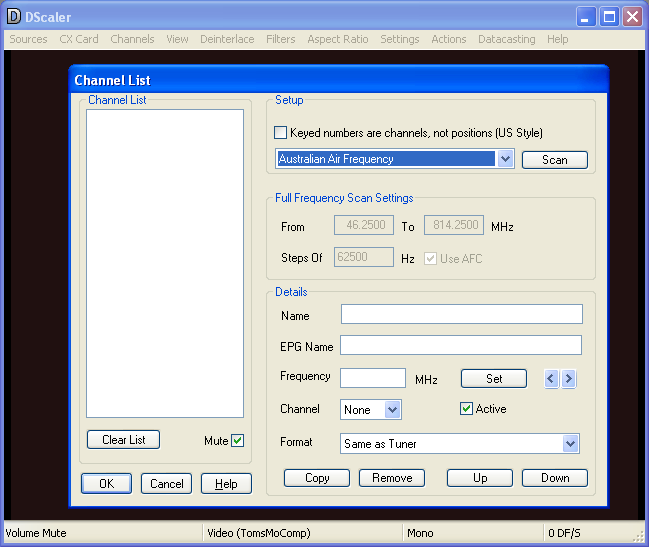Open the Aspect Ratio menu

337,39
